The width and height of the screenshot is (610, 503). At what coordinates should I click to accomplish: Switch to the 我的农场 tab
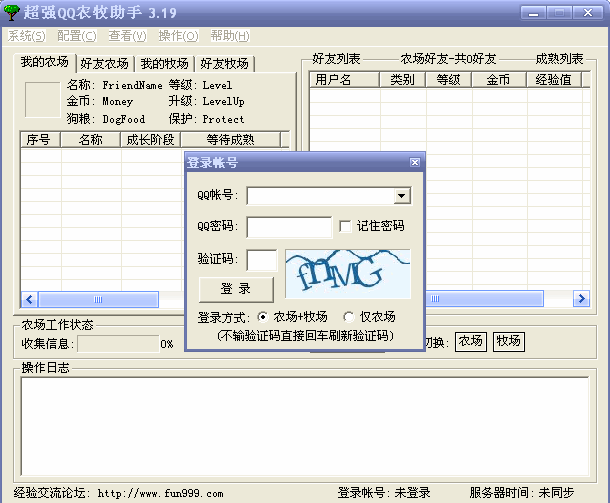pyautogui.click(x=44, y=62)
